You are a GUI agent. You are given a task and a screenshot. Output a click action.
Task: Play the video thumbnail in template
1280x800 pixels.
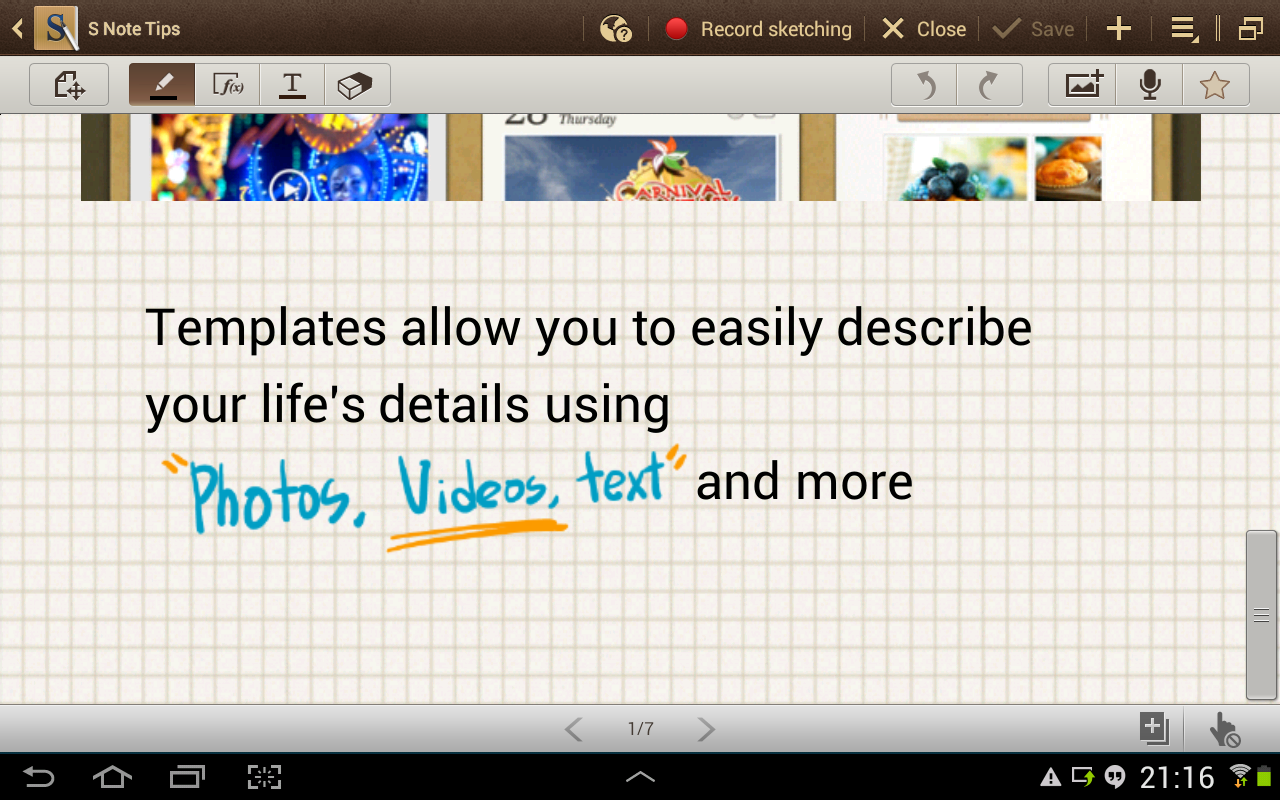[289, 187]
